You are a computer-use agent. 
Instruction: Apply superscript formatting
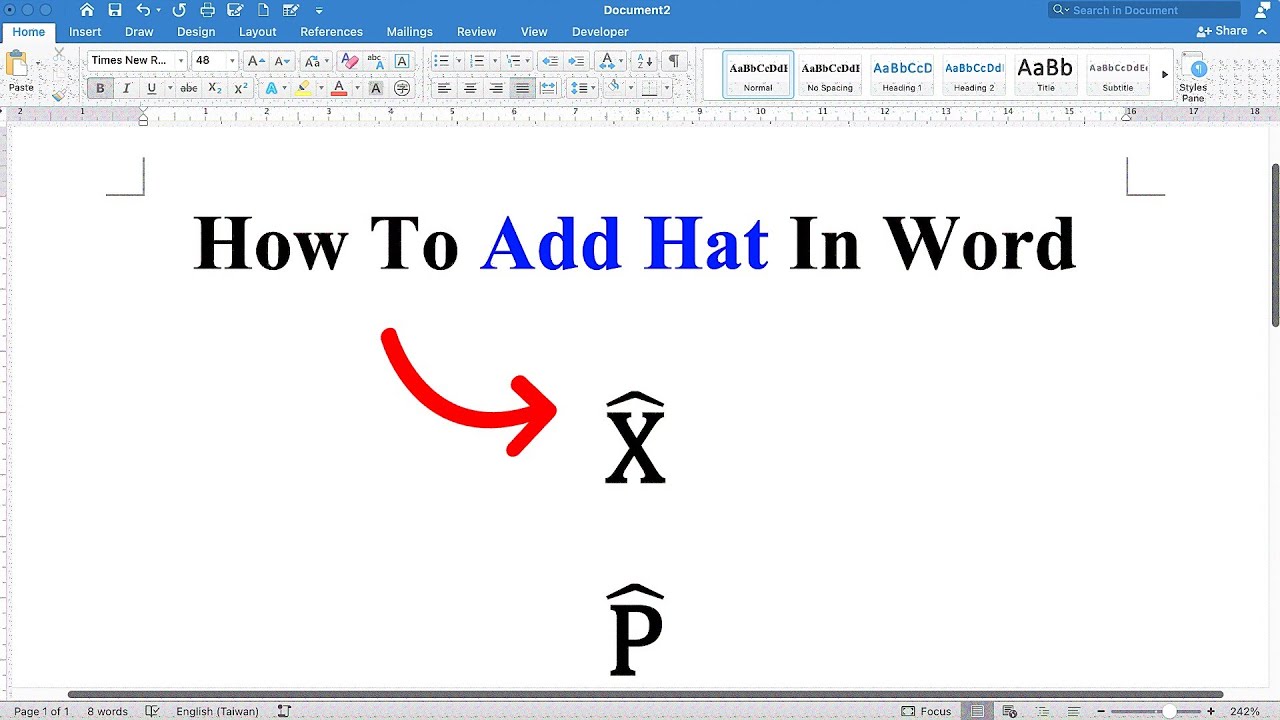point(240,89)
